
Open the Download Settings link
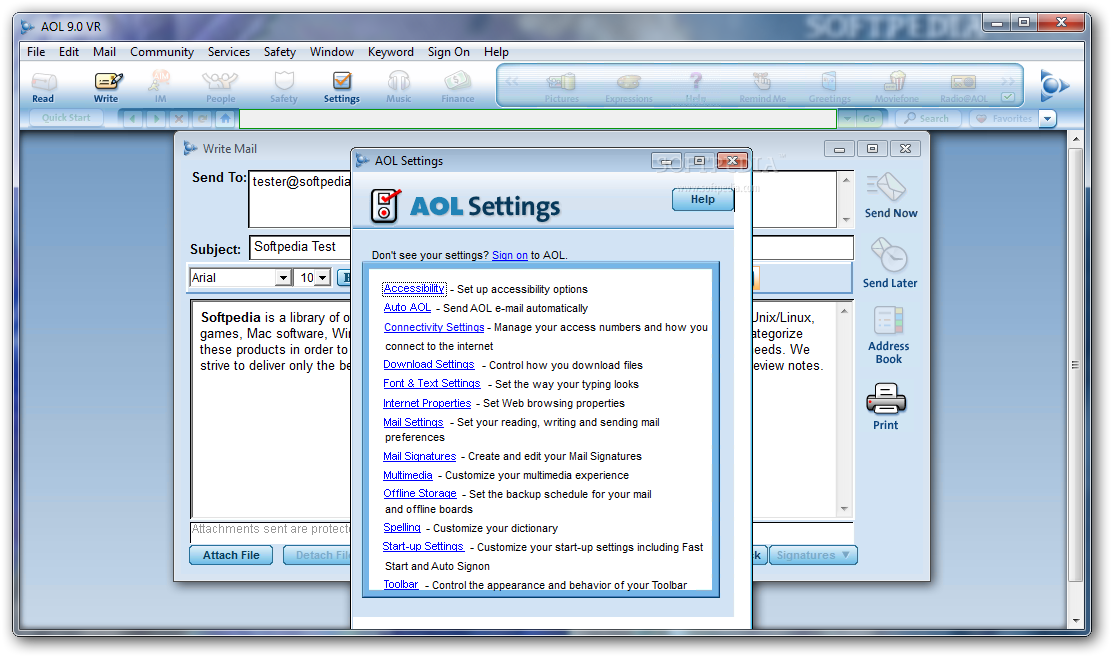[429, 365]
